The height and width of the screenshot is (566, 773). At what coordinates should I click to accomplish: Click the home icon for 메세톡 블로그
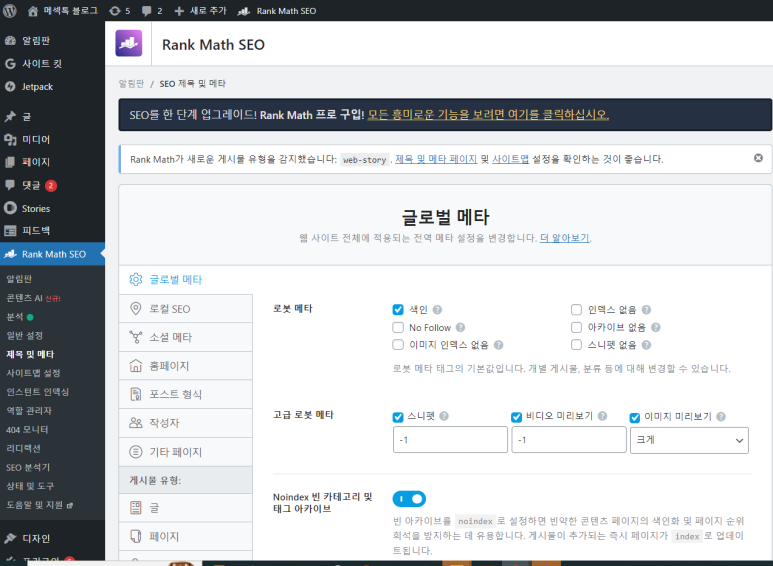(33, 11)
